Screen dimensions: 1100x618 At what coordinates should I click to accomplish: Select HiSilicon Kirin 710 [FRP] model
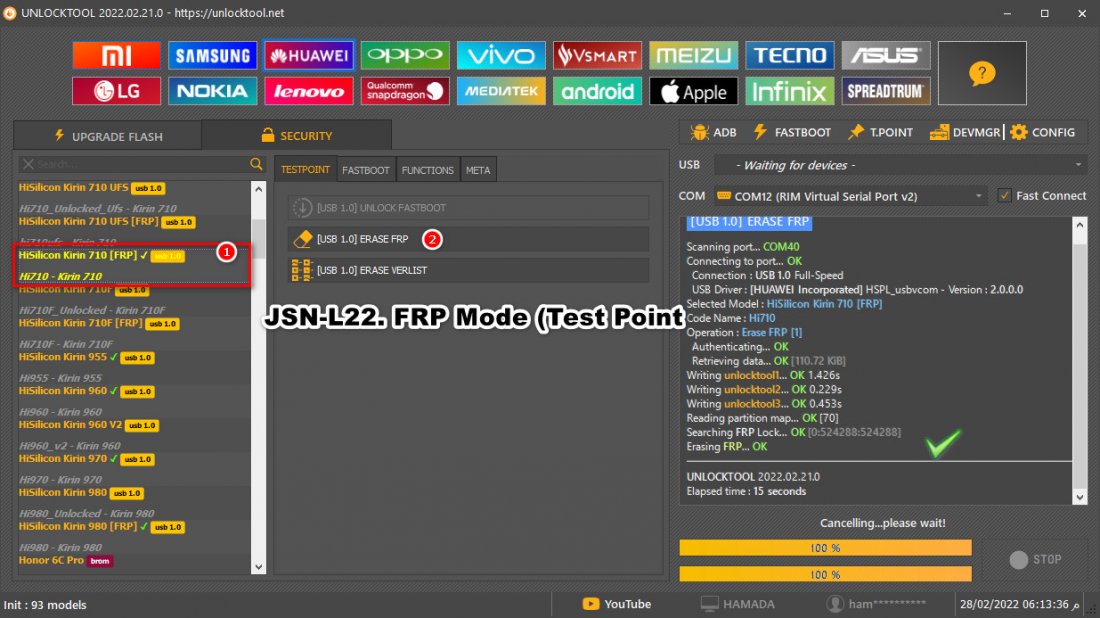(x=102, y=255)
